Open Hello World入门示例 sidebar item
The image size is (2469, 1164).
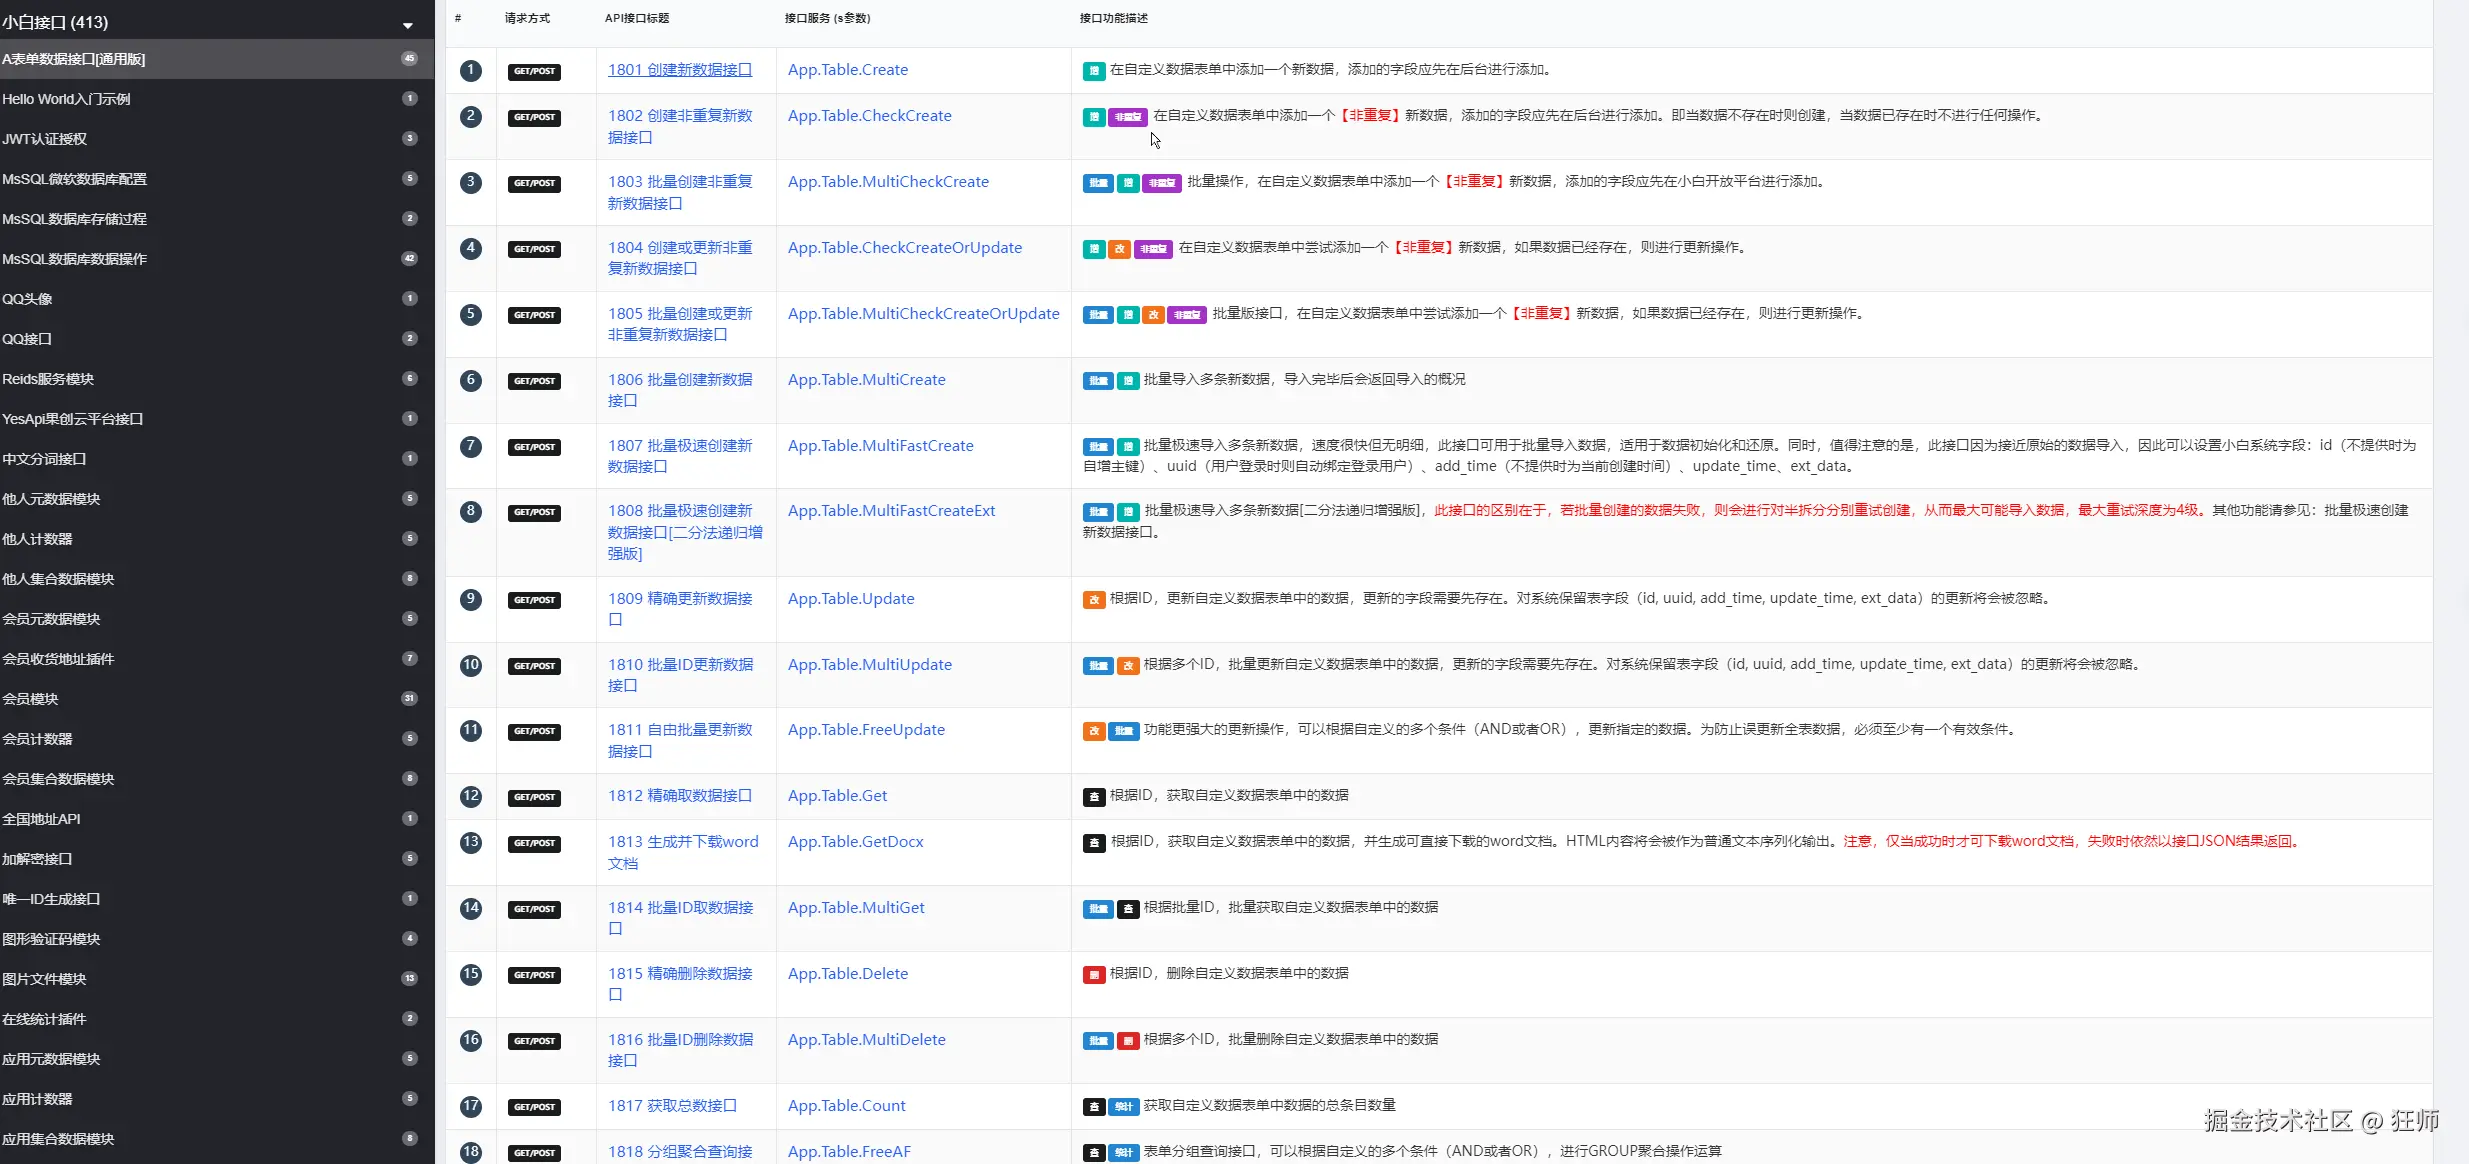[66, 99]
